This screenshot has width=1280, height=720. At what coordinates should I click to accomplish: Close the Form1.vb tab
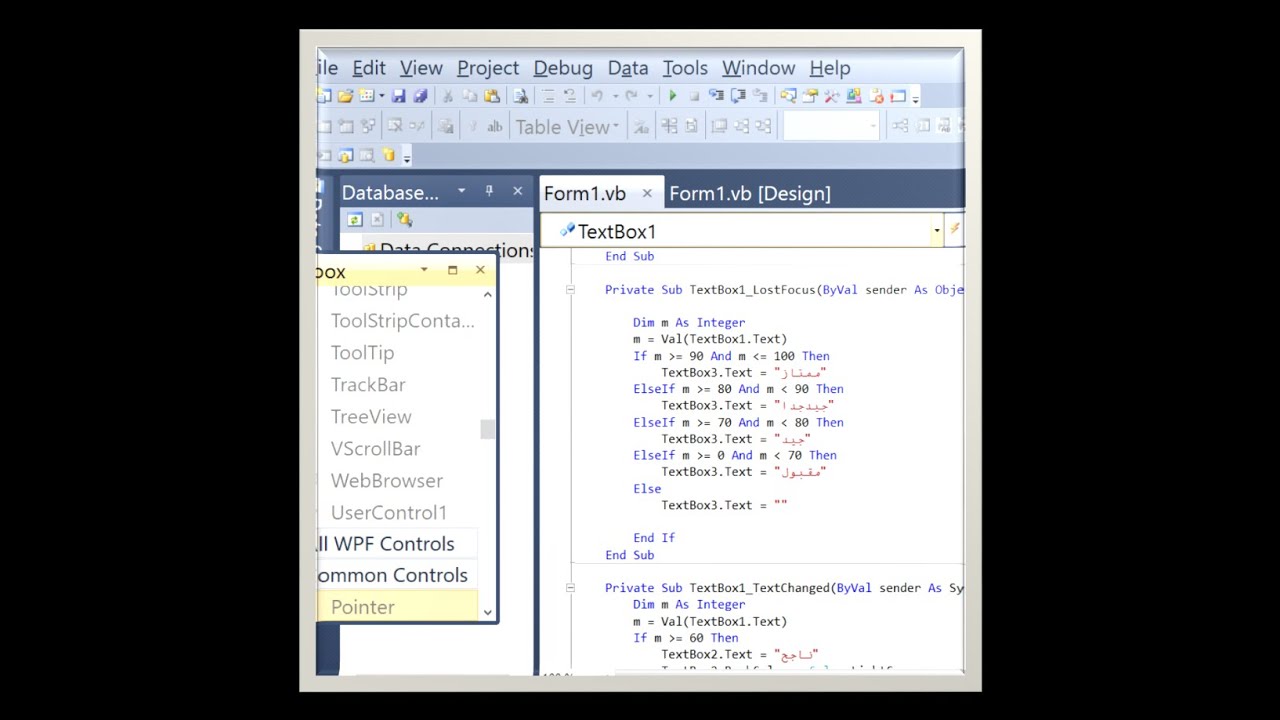tap(647, 194)
